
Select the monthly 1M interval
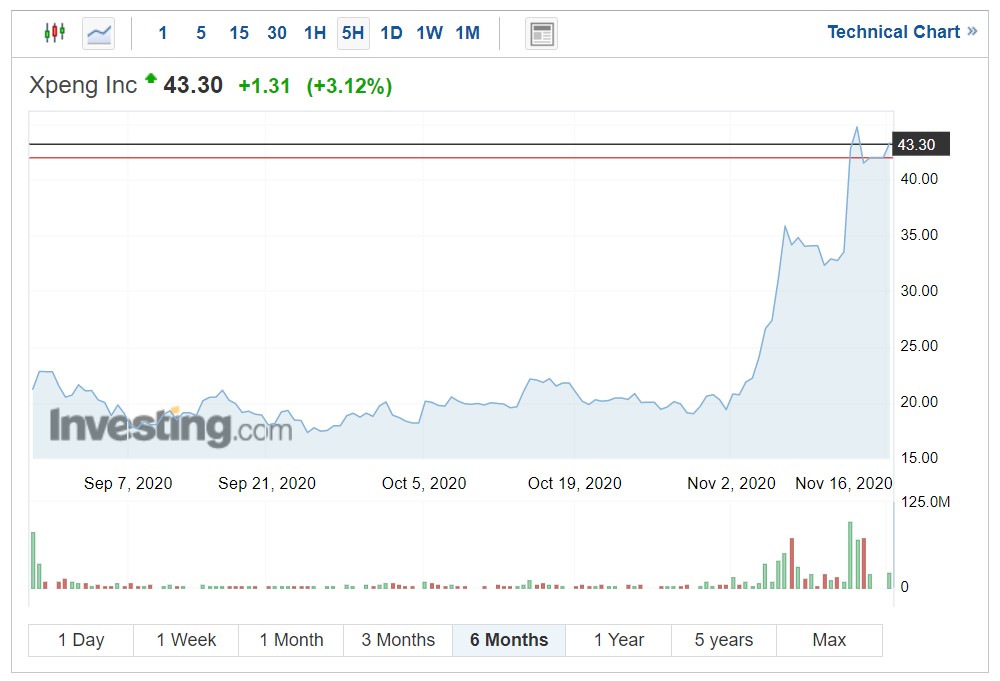pyautogui.click(x=466, y=32)
